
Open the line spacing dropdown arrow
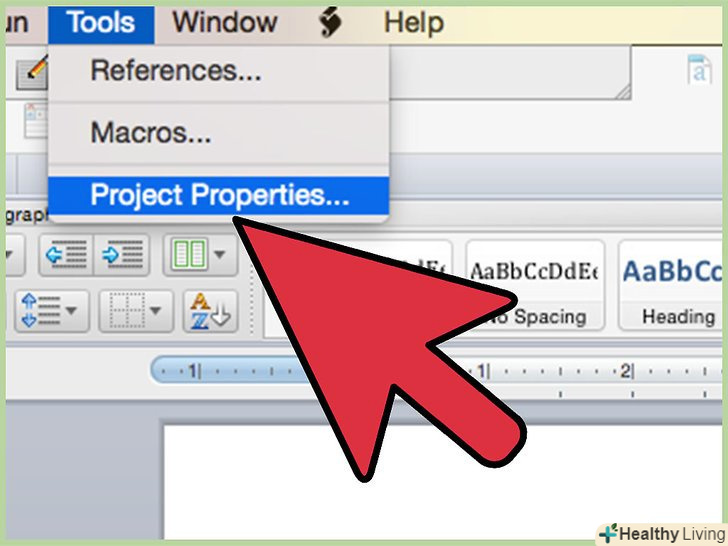point(72,310)
